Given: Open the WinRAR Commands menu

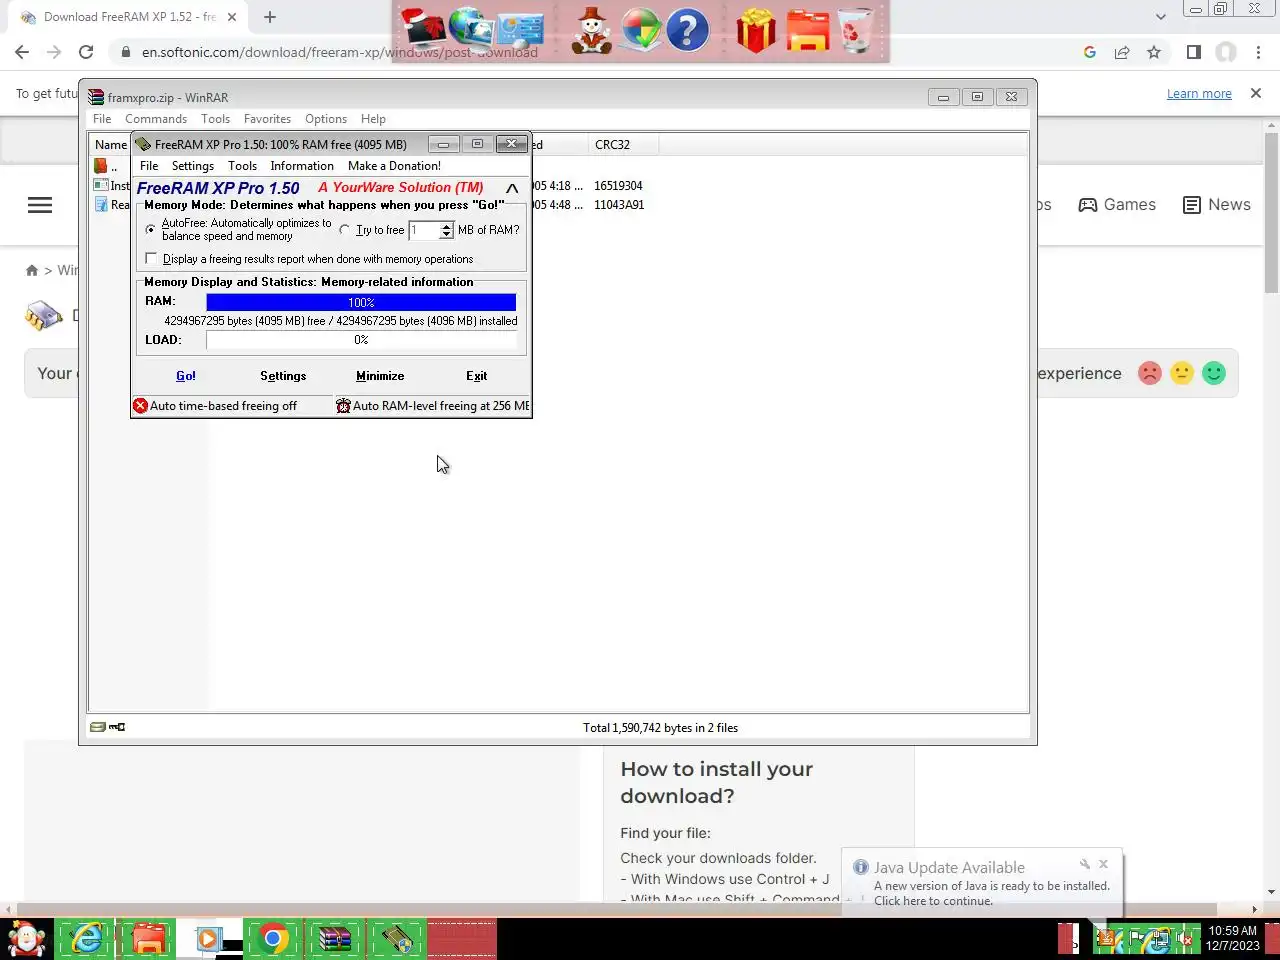Looking at the screenshot, I should pyautogui.click(x=156, y=119).
